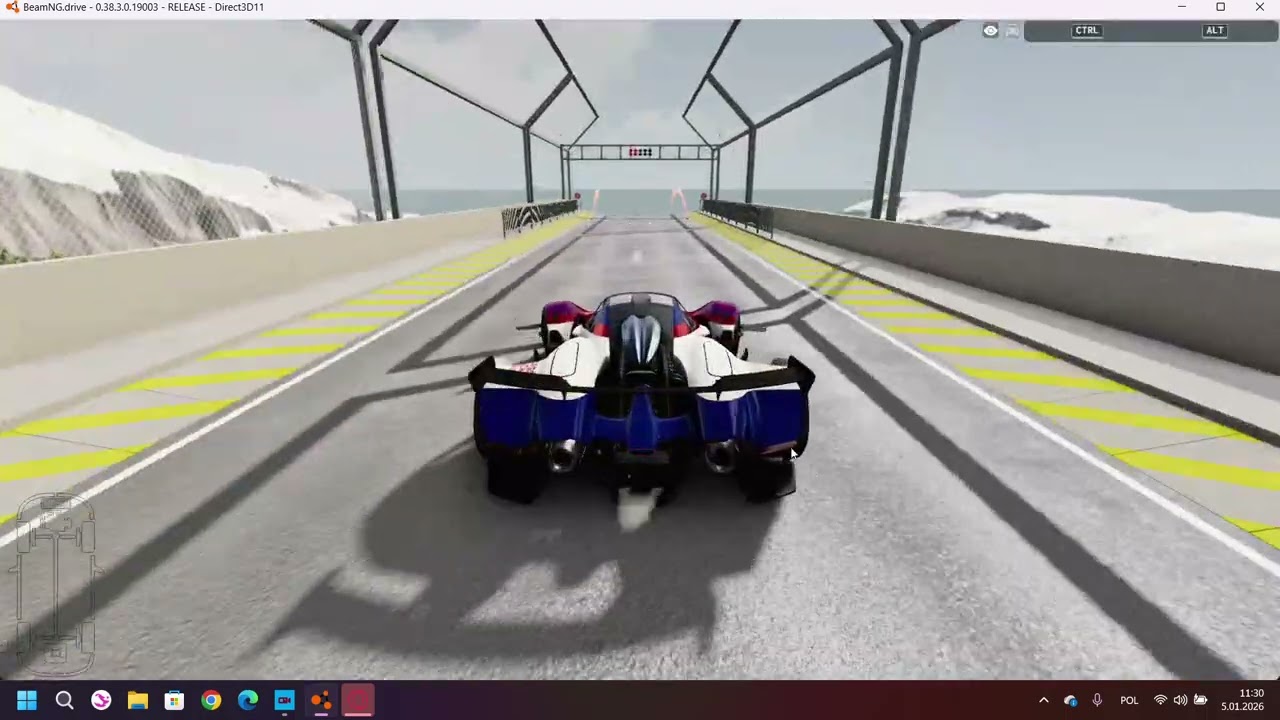Image resolution: width=1280 pixels, height=720 pixels.
Task: Click the ALT key indicator
Action: pos(1214,31)
